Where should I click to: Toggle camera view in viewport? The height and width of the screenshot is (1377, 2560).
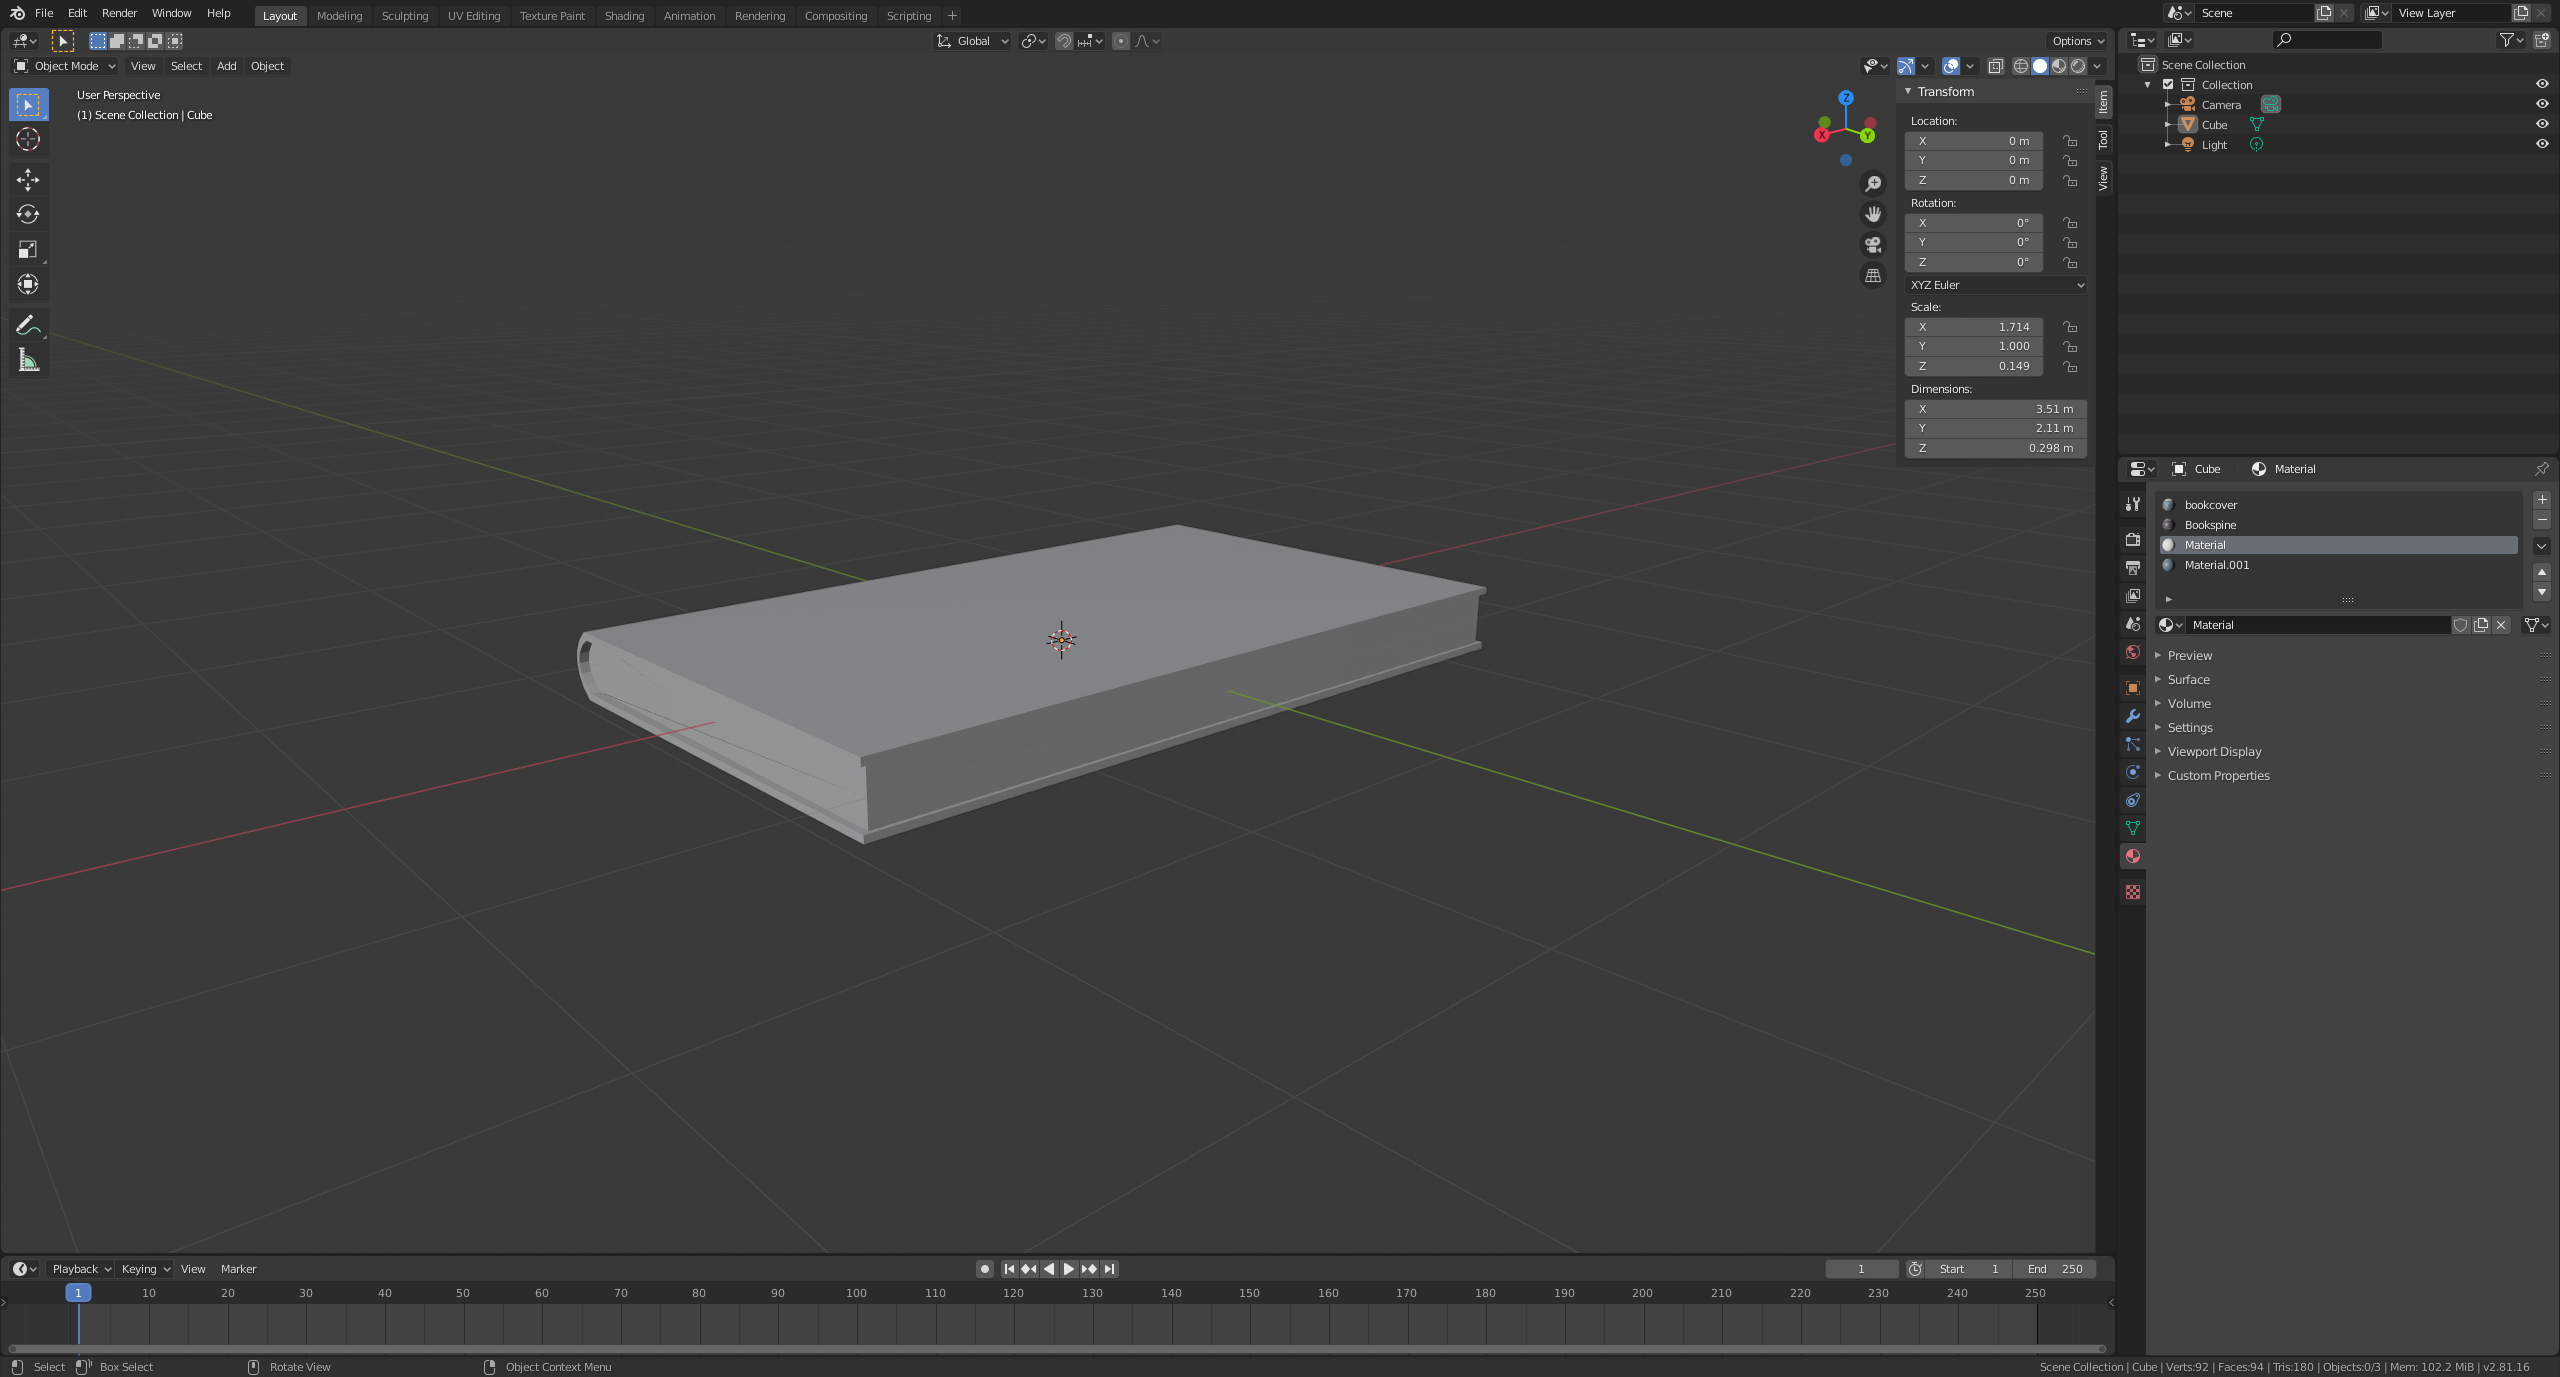pos(1873,245)
